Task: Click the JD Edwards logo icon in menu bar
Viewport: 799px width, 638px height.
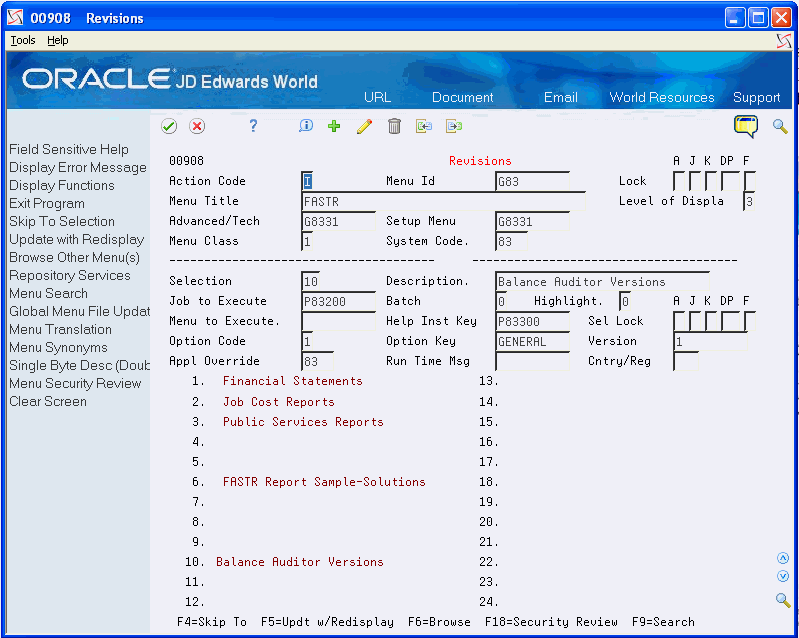Action: tap(784, 40)
